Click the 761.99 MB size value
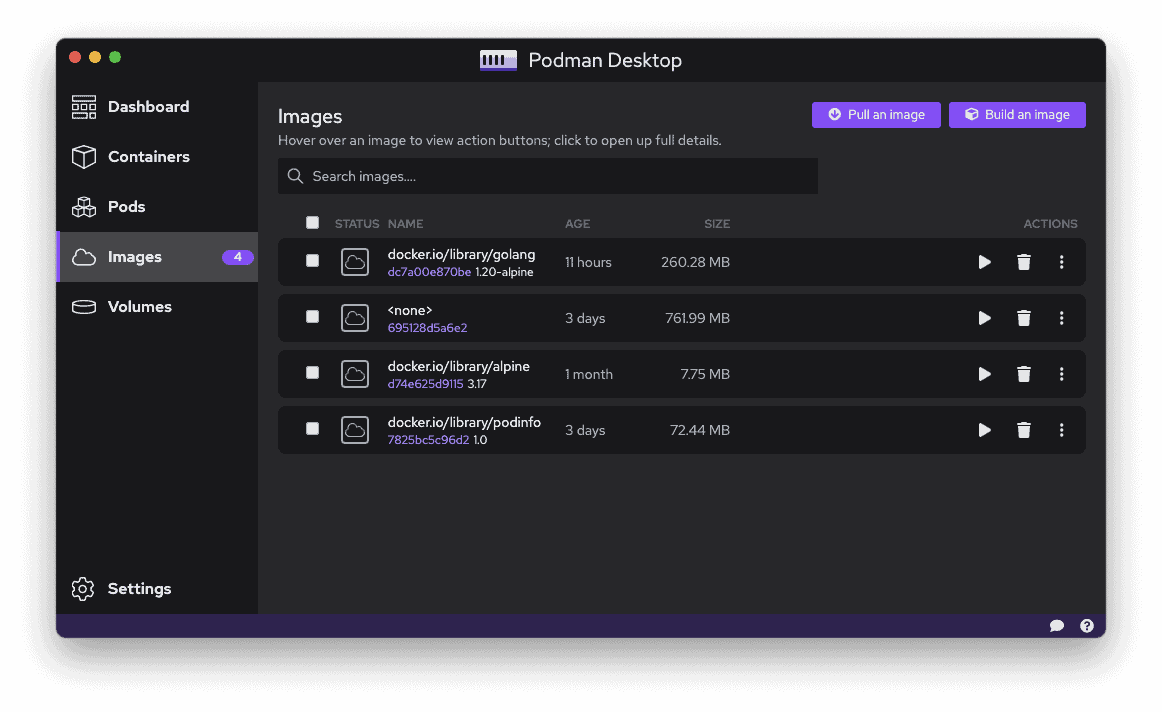The height and width of the screenshot is (712, 1162). [x=697, y=318]
